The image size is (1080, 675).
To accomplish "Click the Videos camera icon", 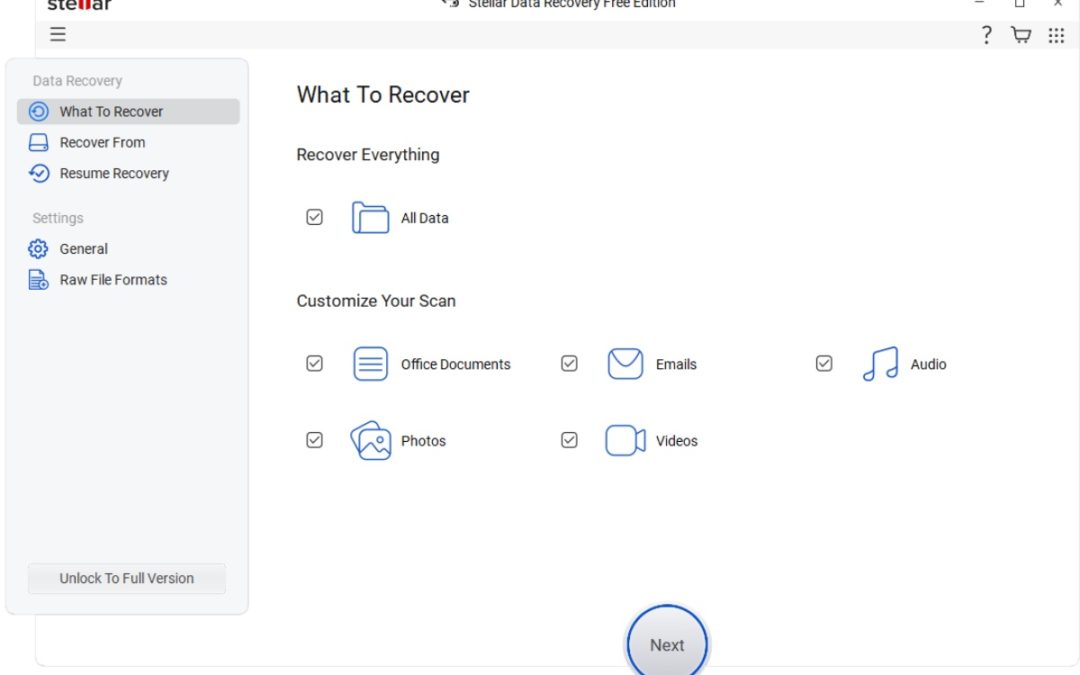I will point(625,441).
